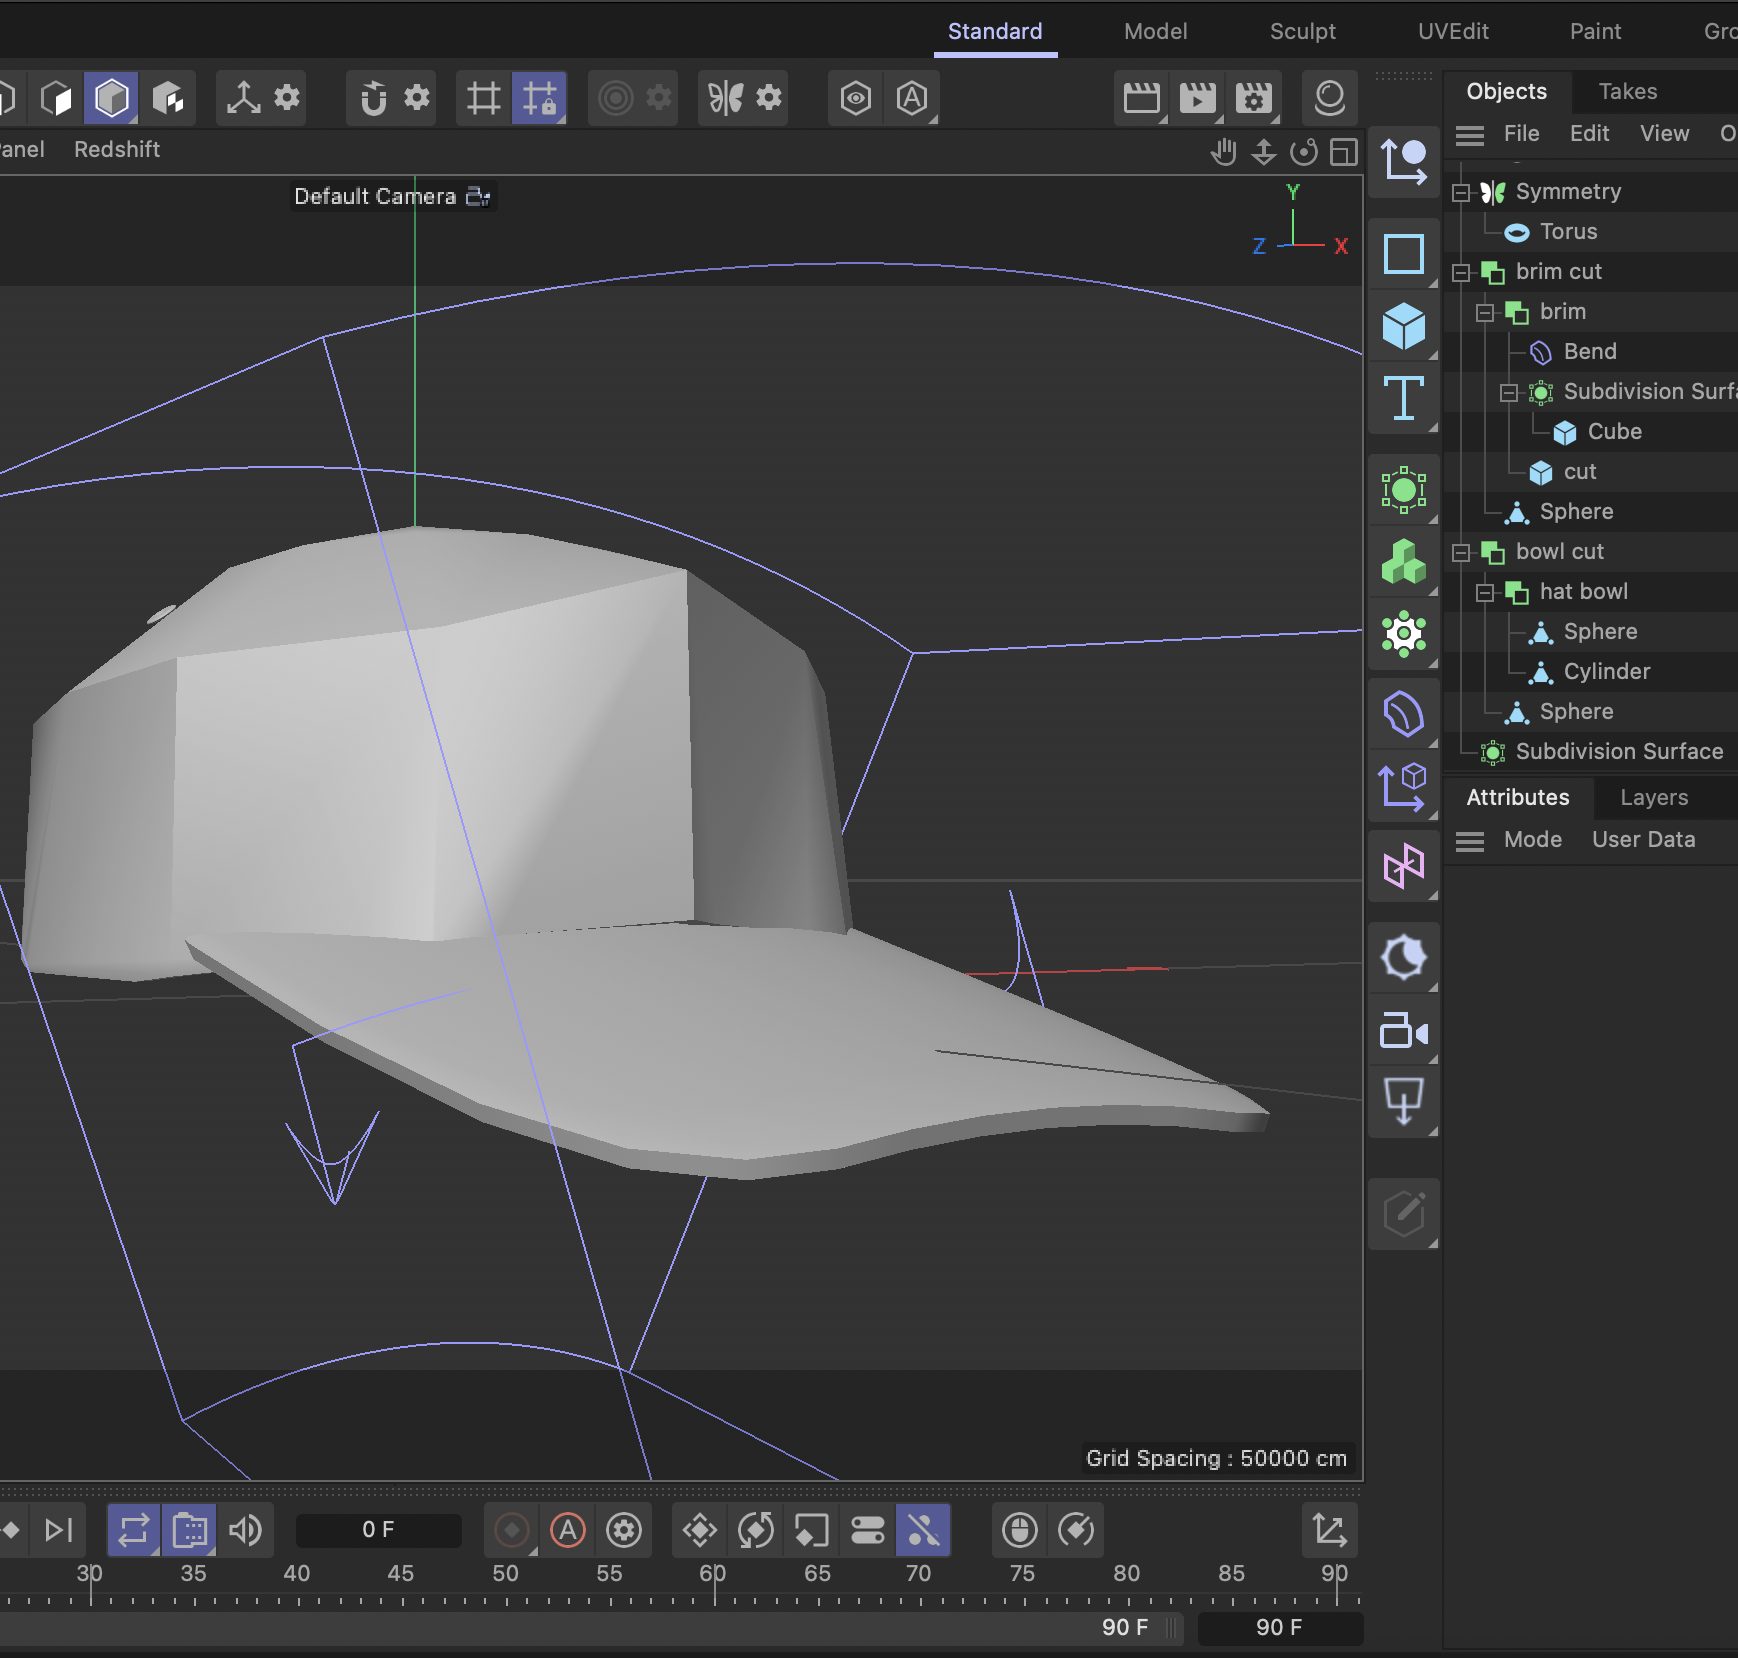The image size is (1738, 1658).
Task: Collapse the brim group in the Object Manager
Action: 1483,311
